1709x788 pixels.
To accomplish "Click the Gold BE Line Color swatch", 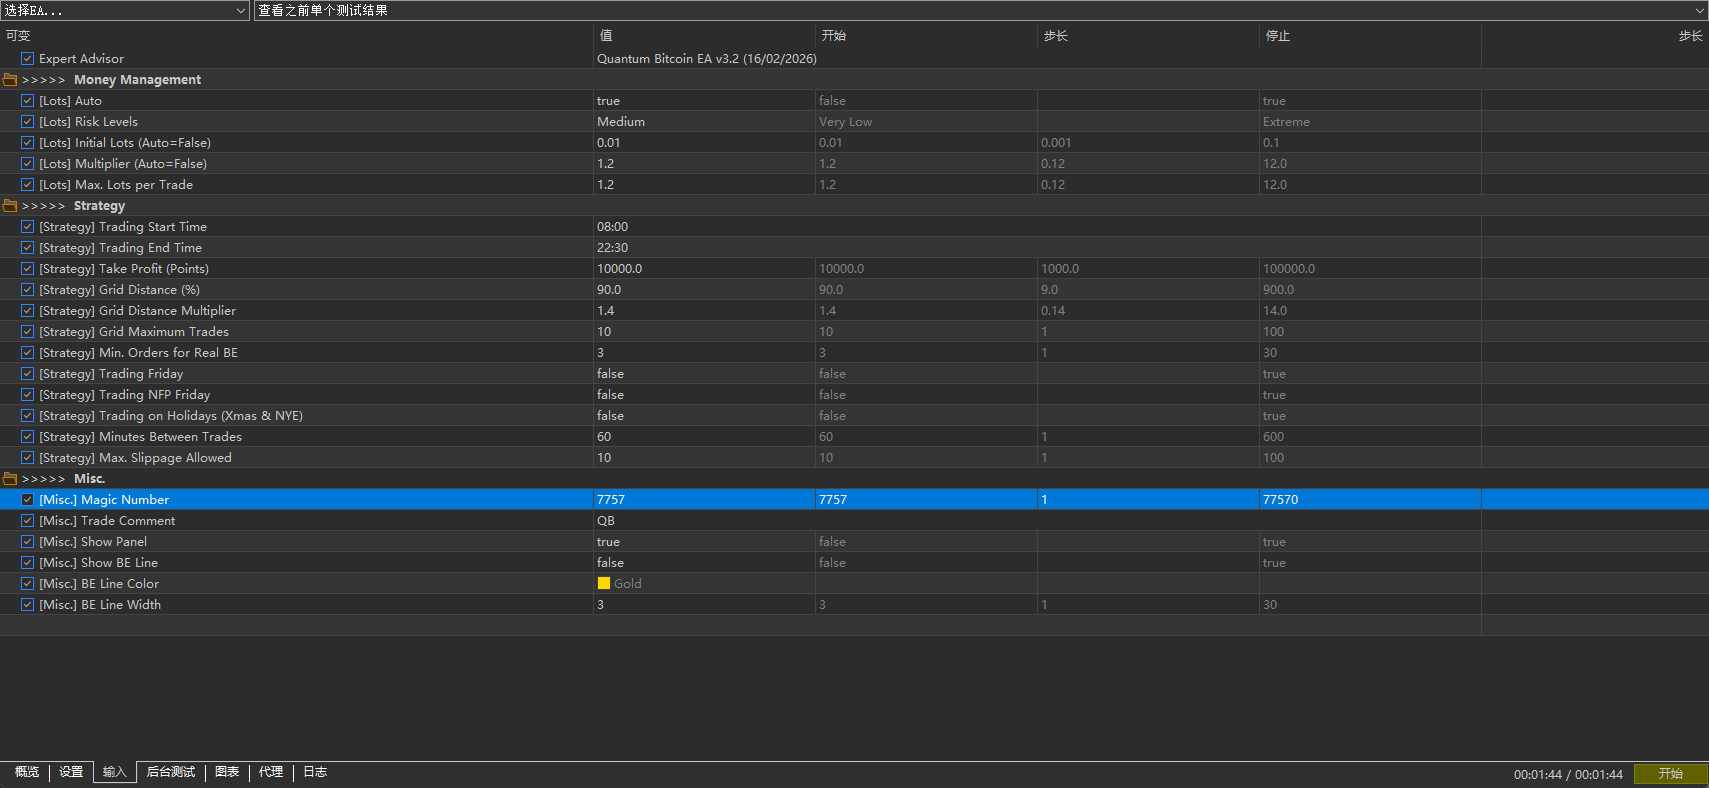I will coord(604,584).
